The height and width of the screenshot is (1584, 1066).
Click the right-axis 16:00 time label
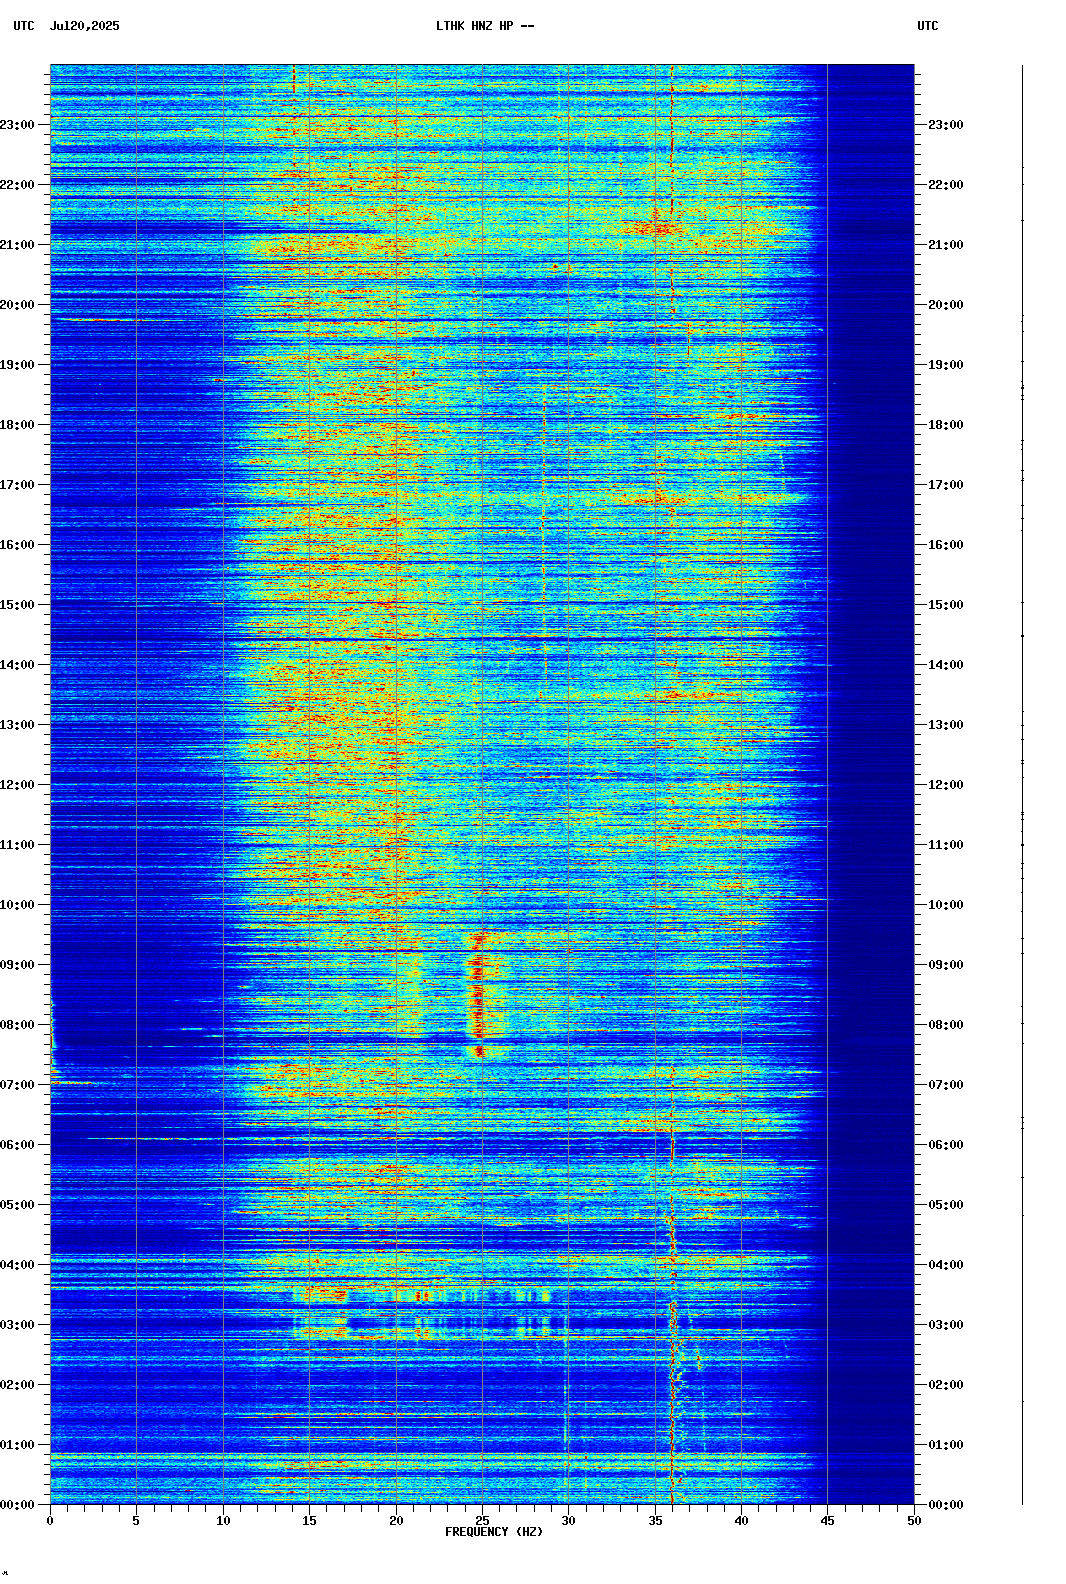click(x=946, y=545)
